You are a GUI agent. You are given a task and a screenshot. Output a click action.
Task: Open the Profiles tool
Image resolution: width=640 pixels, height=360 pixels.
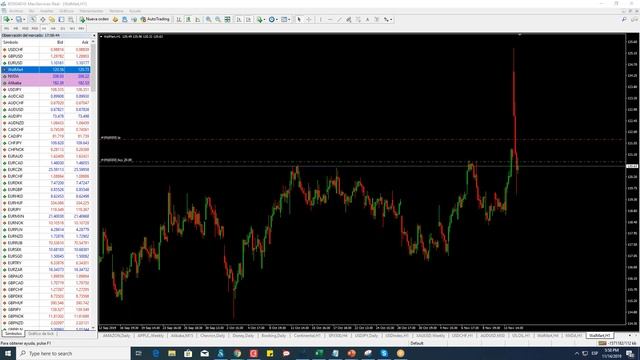[19, 19]
